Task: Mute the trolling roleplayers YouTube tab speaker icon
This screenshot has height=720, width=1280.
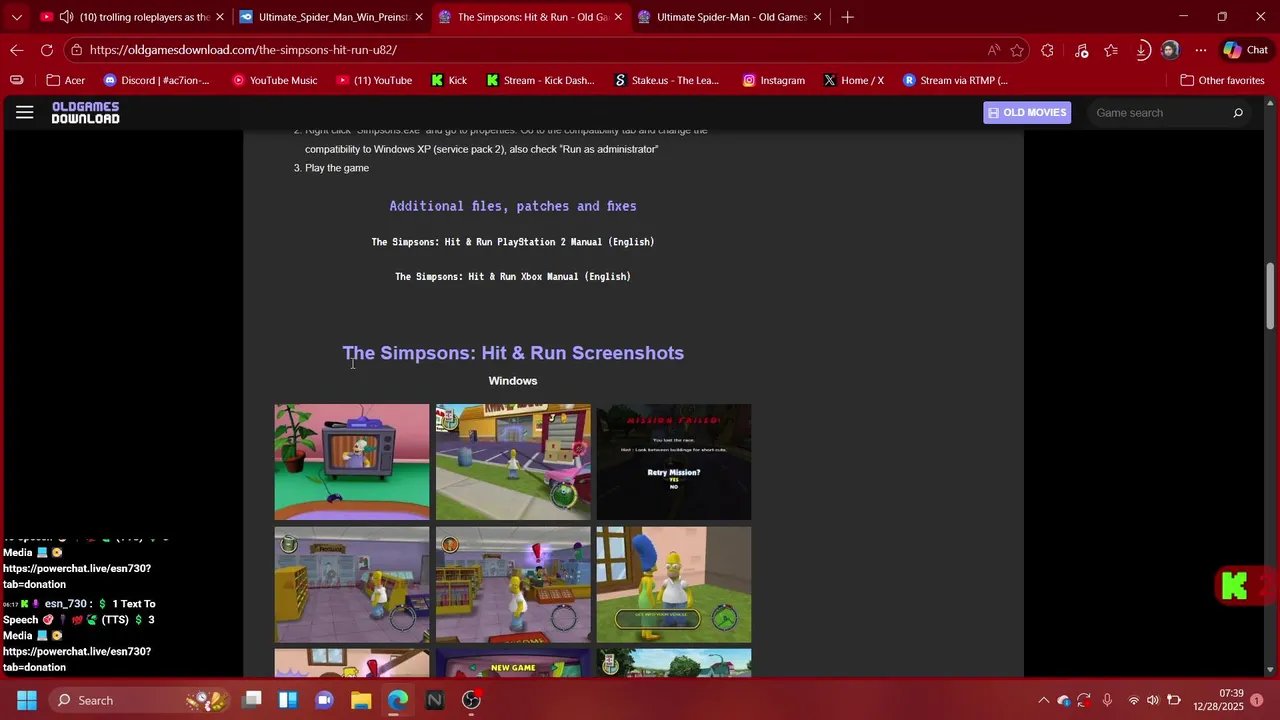Action: (x=66, y=17)
